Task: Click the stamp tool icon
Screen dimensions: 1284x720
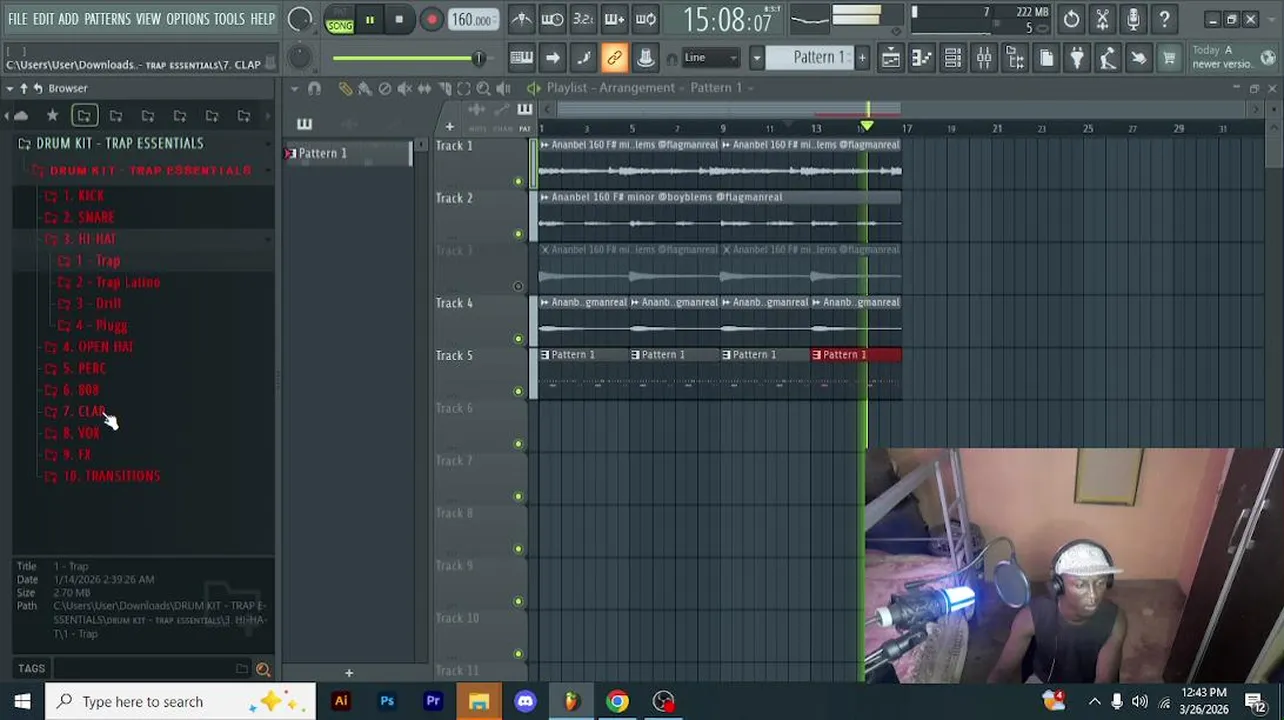Action: 645,58
